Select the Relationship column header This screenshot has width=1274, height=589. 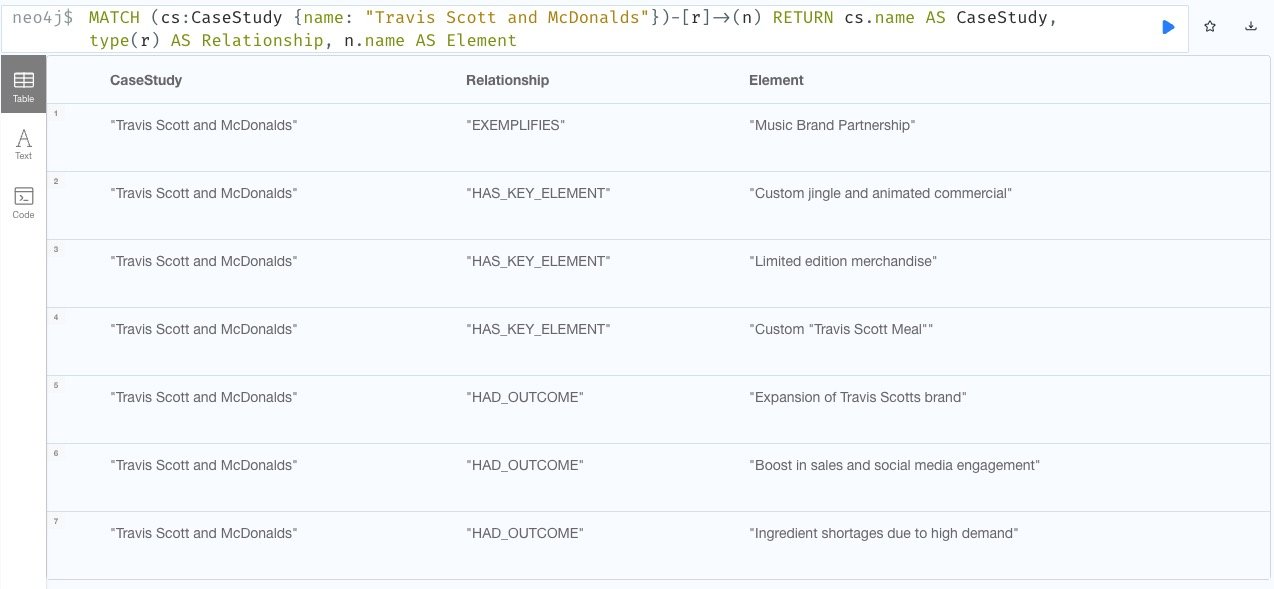pos(507,80)
